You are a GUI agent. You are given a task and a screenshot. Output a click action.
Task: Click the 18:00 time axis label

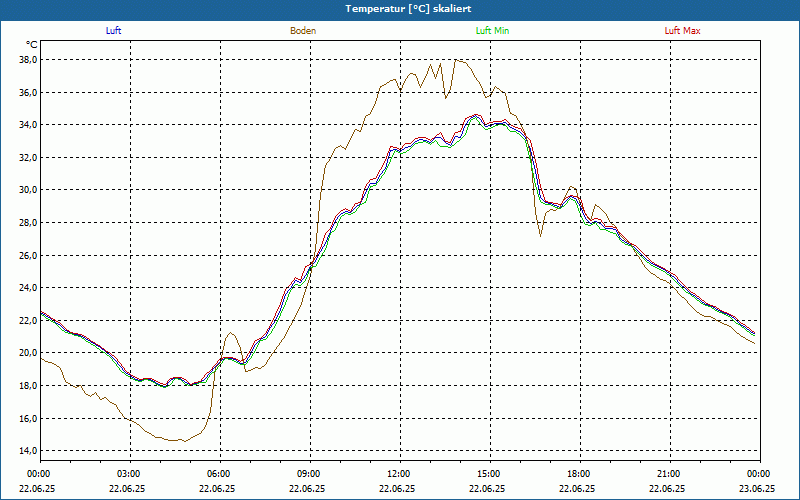click(578, 474)
